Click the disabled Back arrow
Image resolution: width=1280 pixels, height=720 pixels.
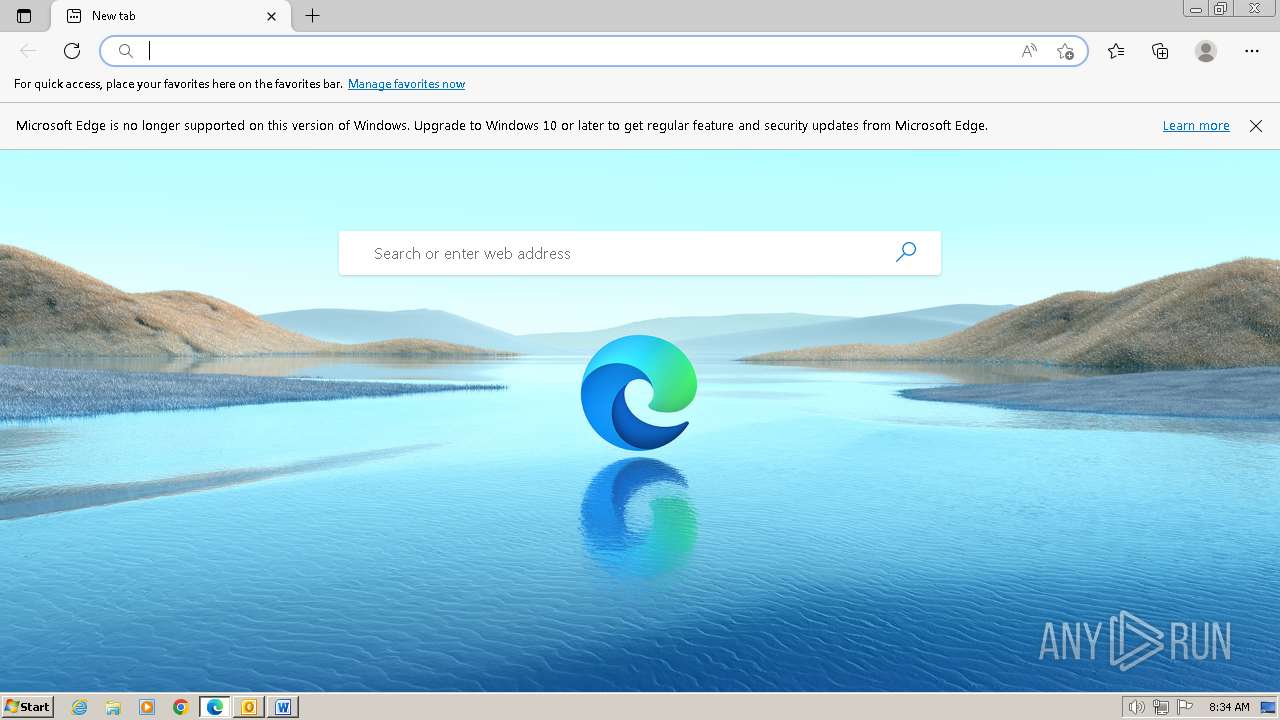tap(28, 51)
